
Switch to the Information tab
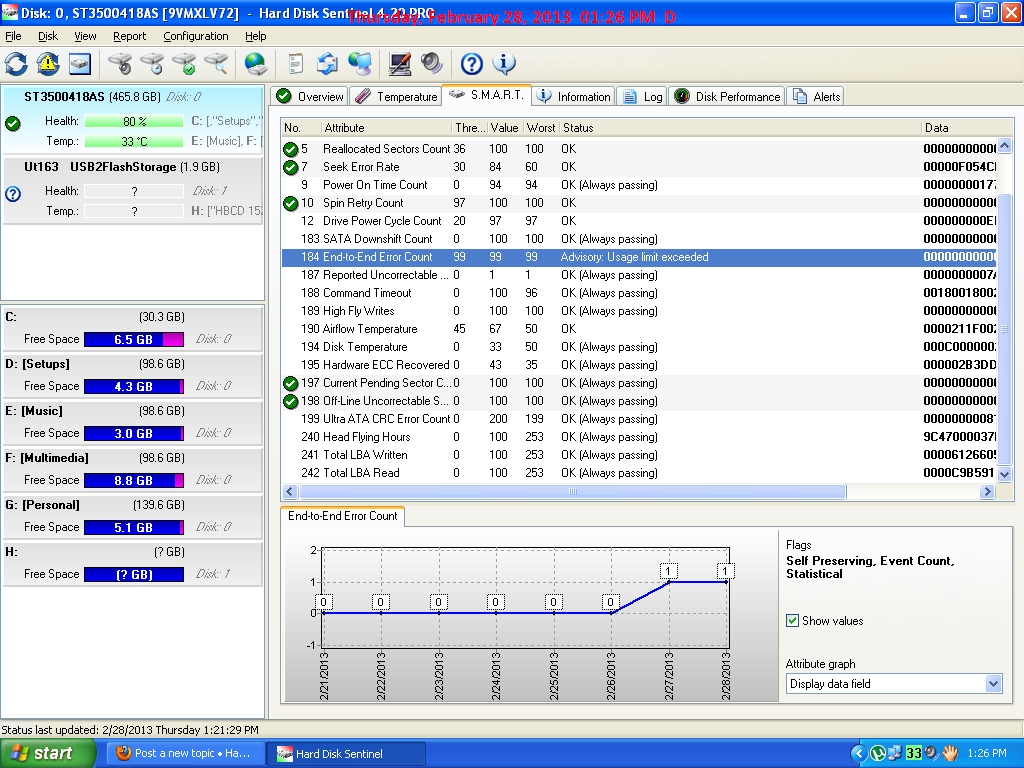[573, 97]
